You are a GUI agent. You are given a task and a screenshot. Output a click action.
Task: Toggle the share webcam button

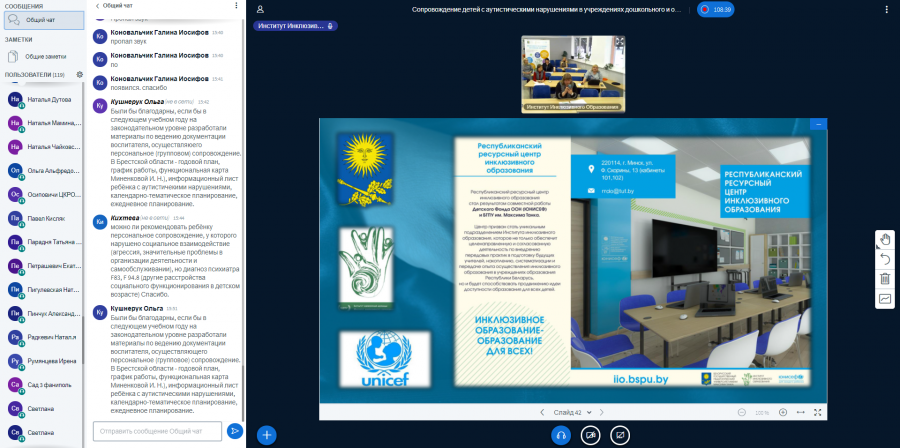[x=590, y=435]
